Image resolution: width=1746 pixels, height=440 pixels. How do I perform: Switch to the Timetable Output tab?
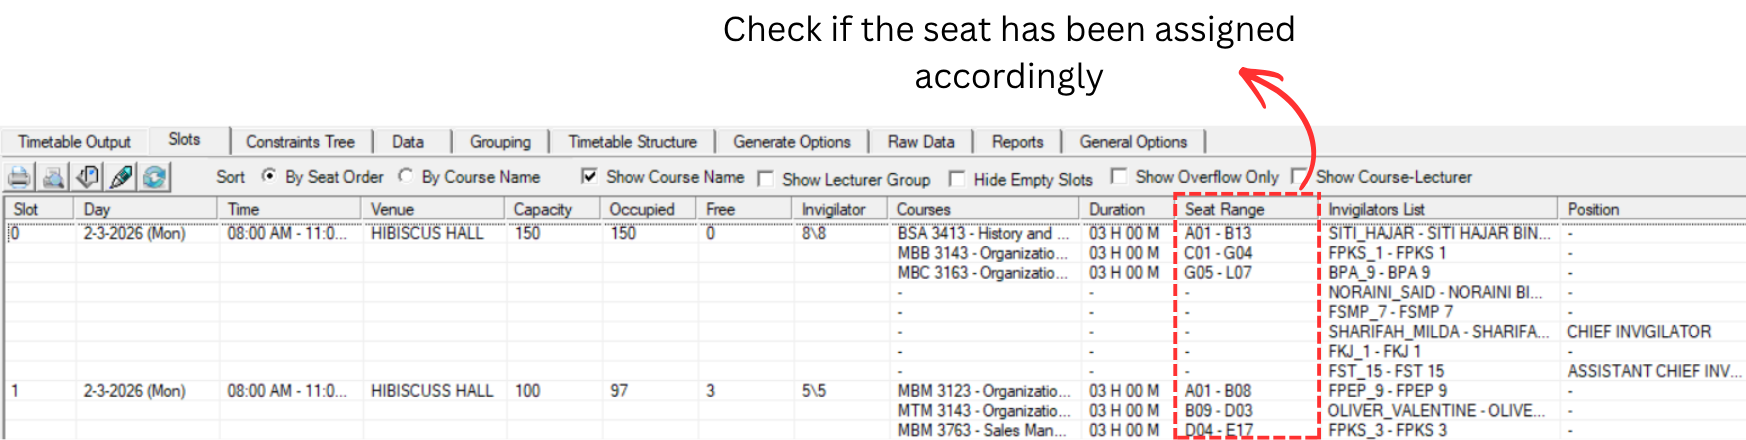point(75,142)
